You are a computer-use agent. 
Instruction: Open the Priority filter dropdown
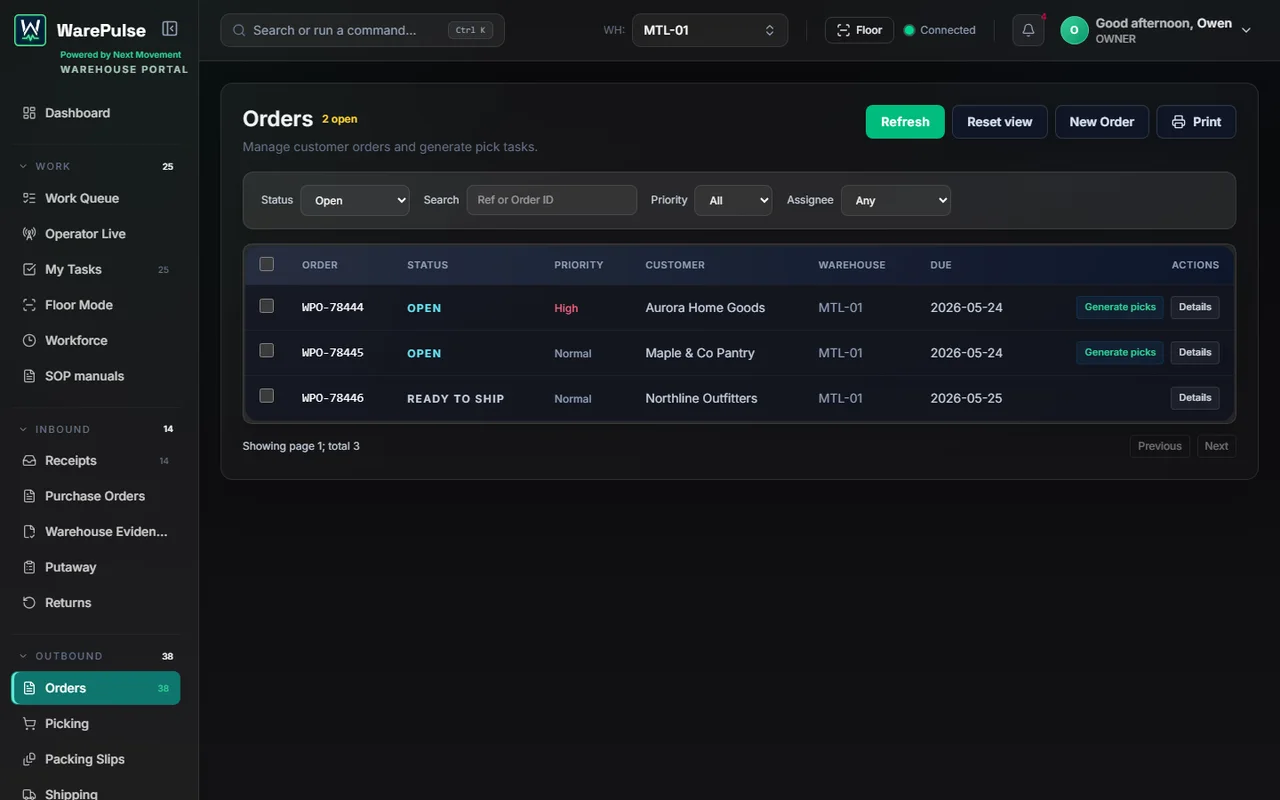(x=733, y=200)
